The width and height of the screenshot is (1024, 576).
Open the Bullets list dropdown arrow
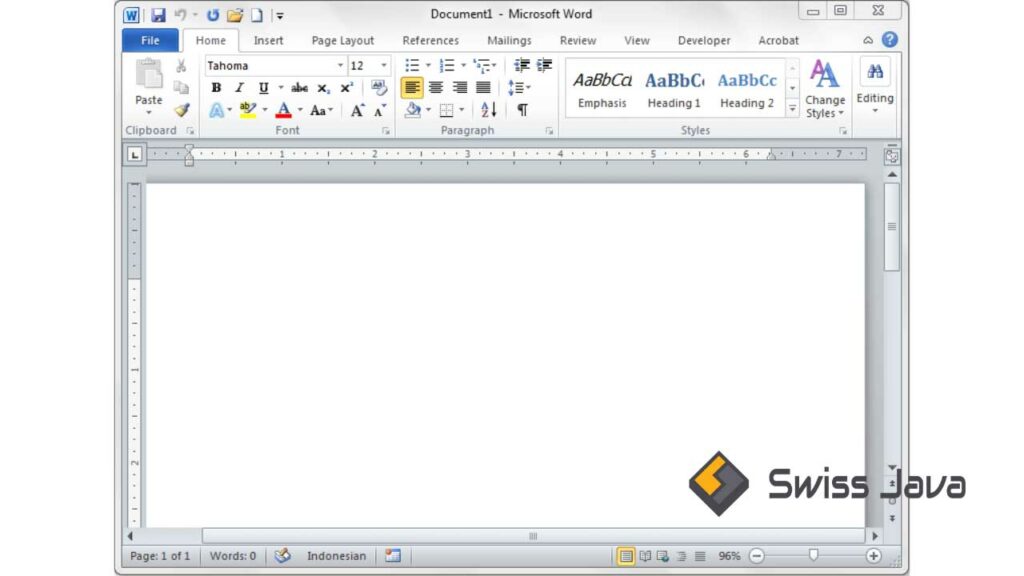pyautogui.click(x=428, y=65)
